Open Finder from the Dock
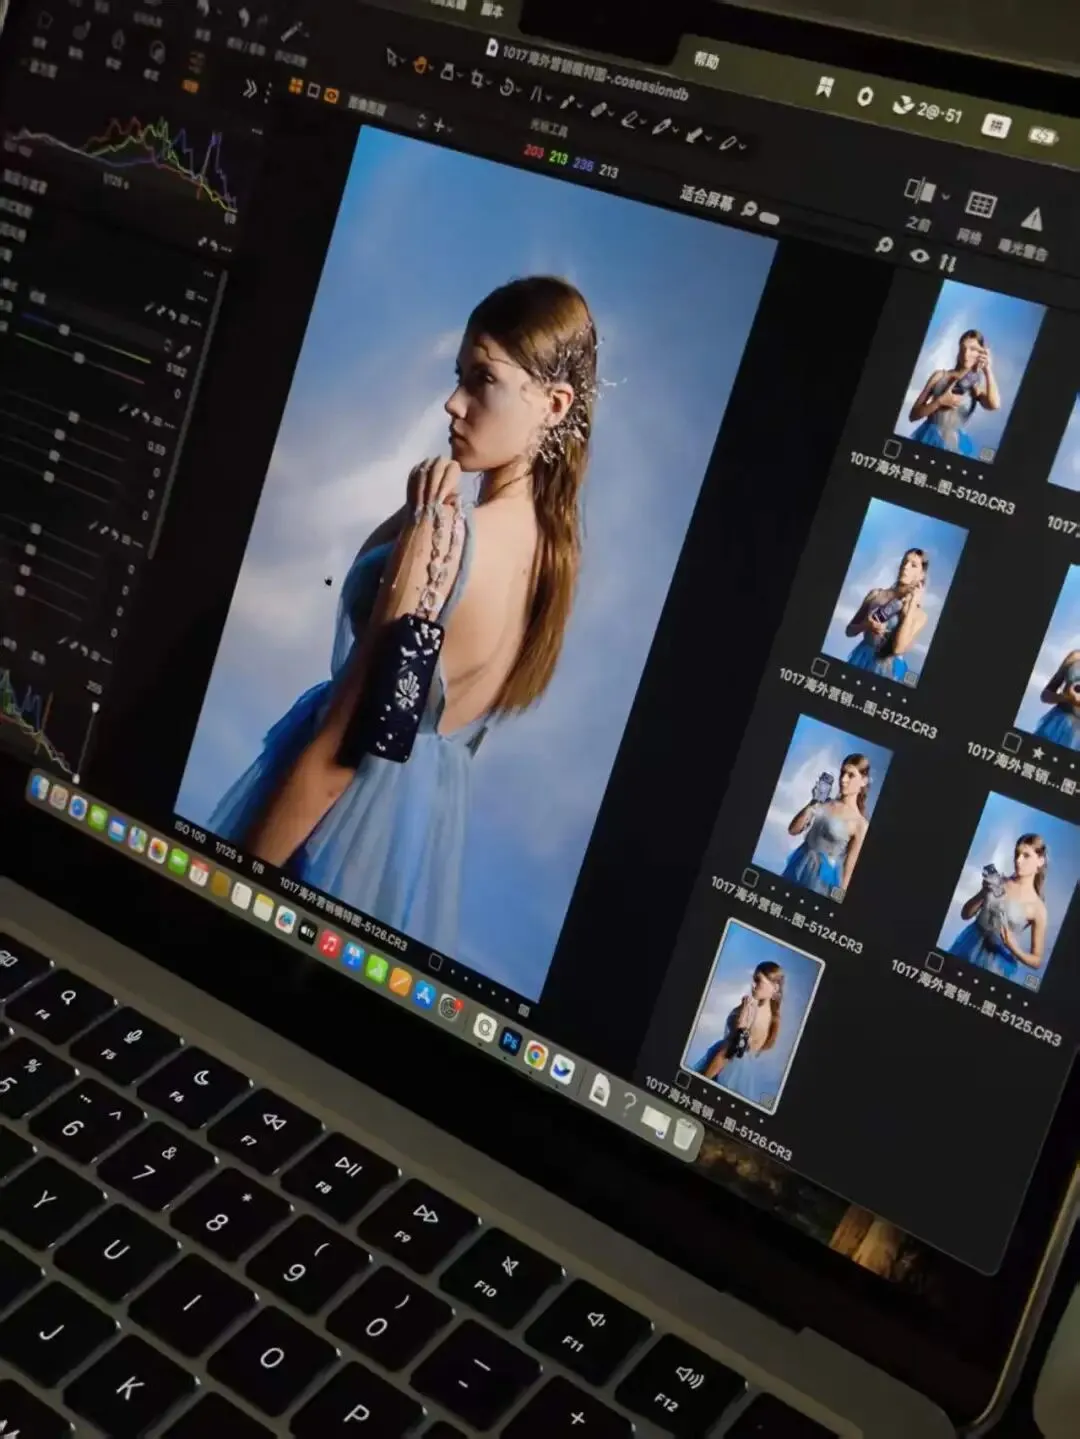 [x=40, y=788]
